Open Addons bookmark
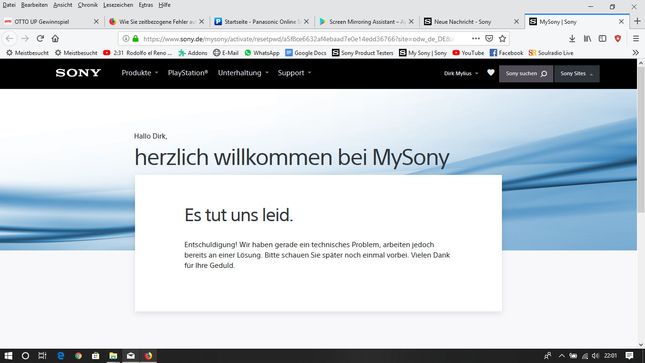 [x=193, y=53]
